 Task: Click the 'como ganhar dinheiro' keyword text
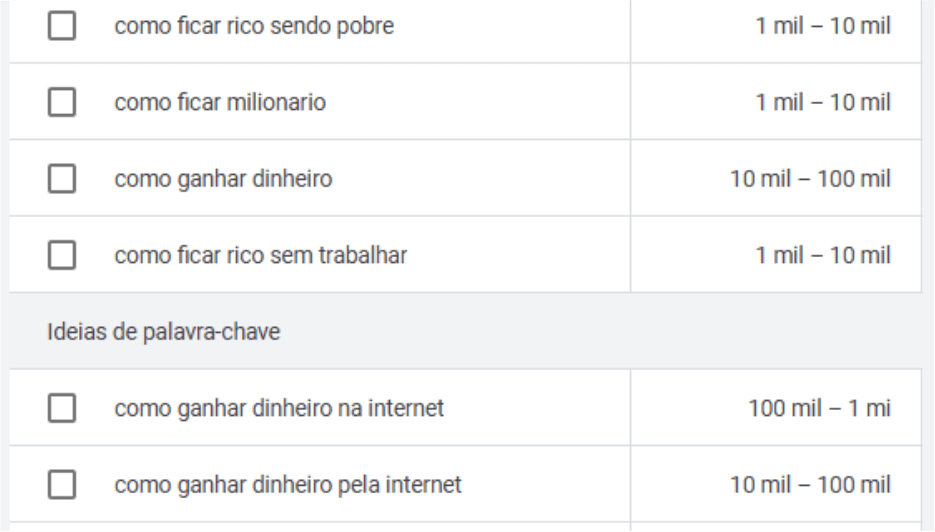(222, 180)
